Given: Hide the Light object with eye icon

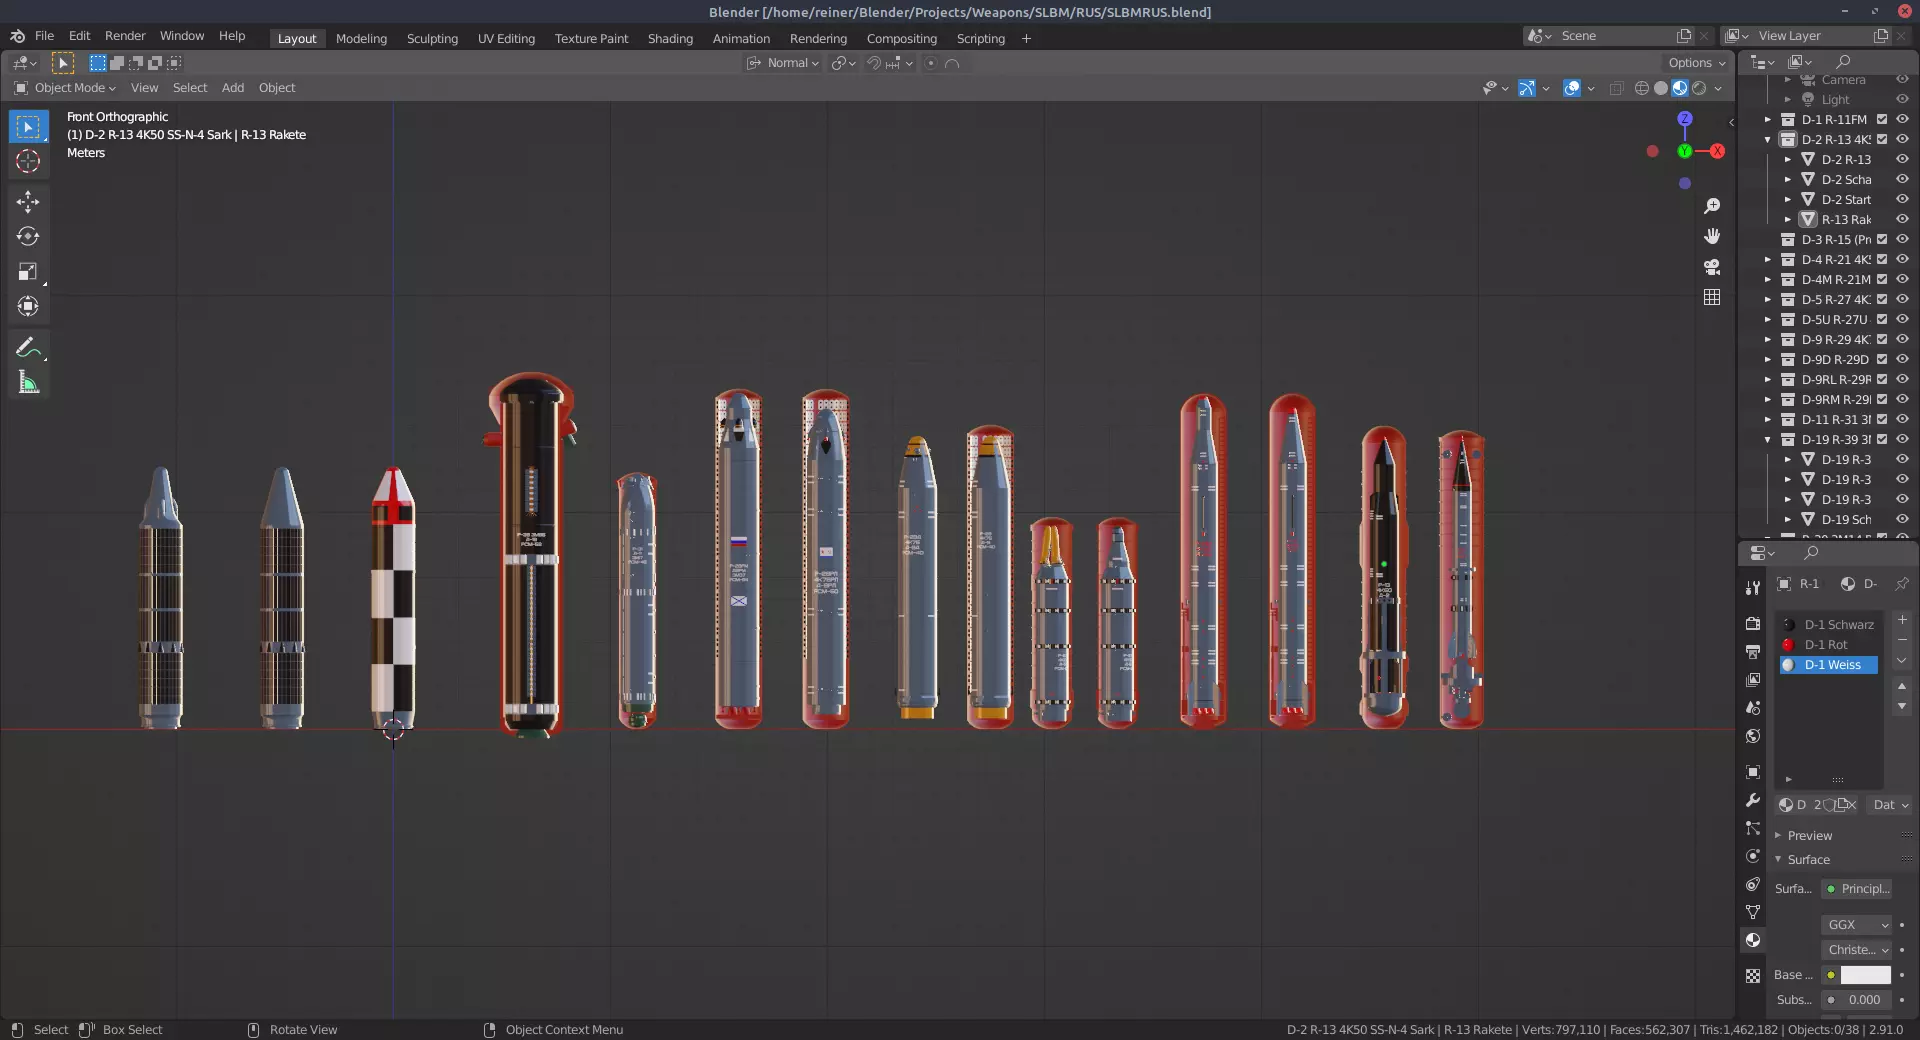Looking at the screenshot, I should (x=1902, y=99).
